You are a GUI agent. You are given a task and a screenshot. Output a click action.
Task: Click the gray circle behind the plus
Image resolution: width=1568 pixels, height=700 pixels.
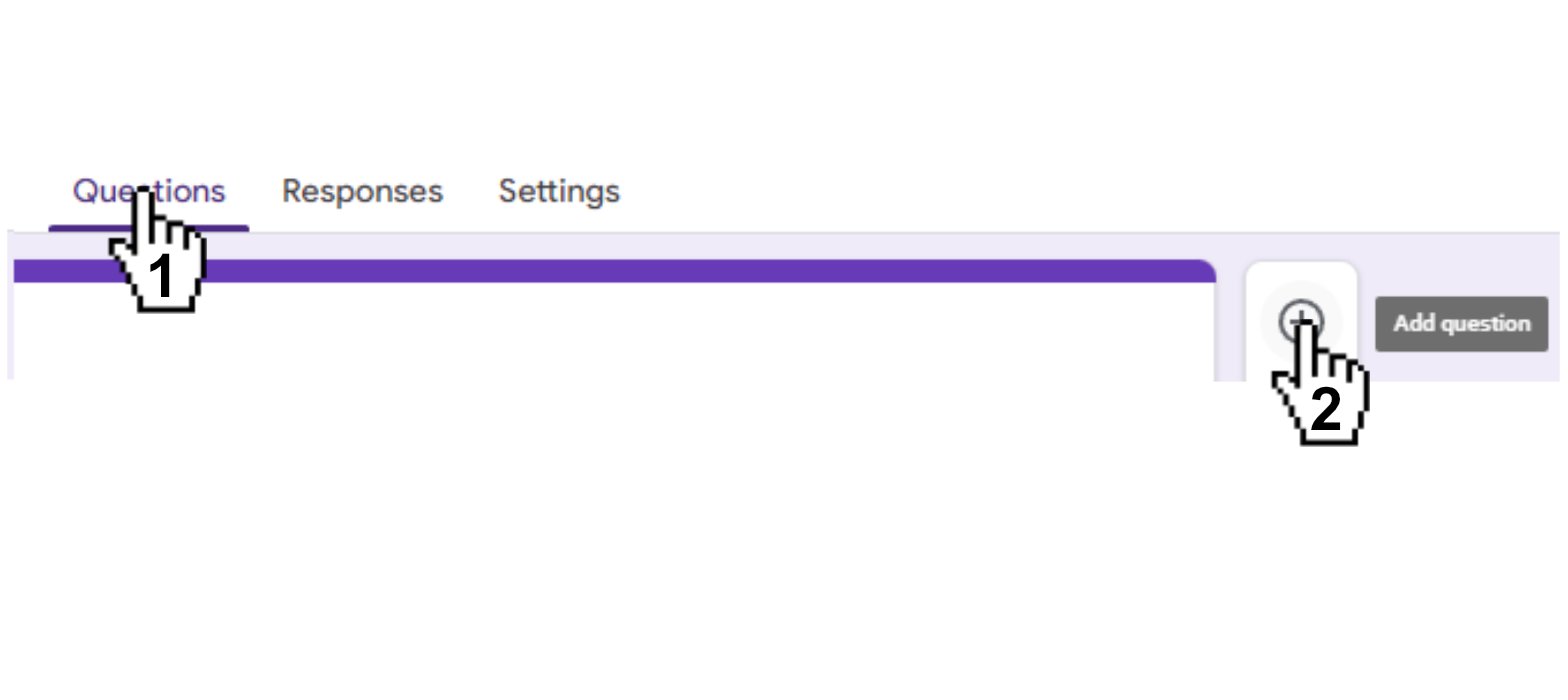[1301, 322]
